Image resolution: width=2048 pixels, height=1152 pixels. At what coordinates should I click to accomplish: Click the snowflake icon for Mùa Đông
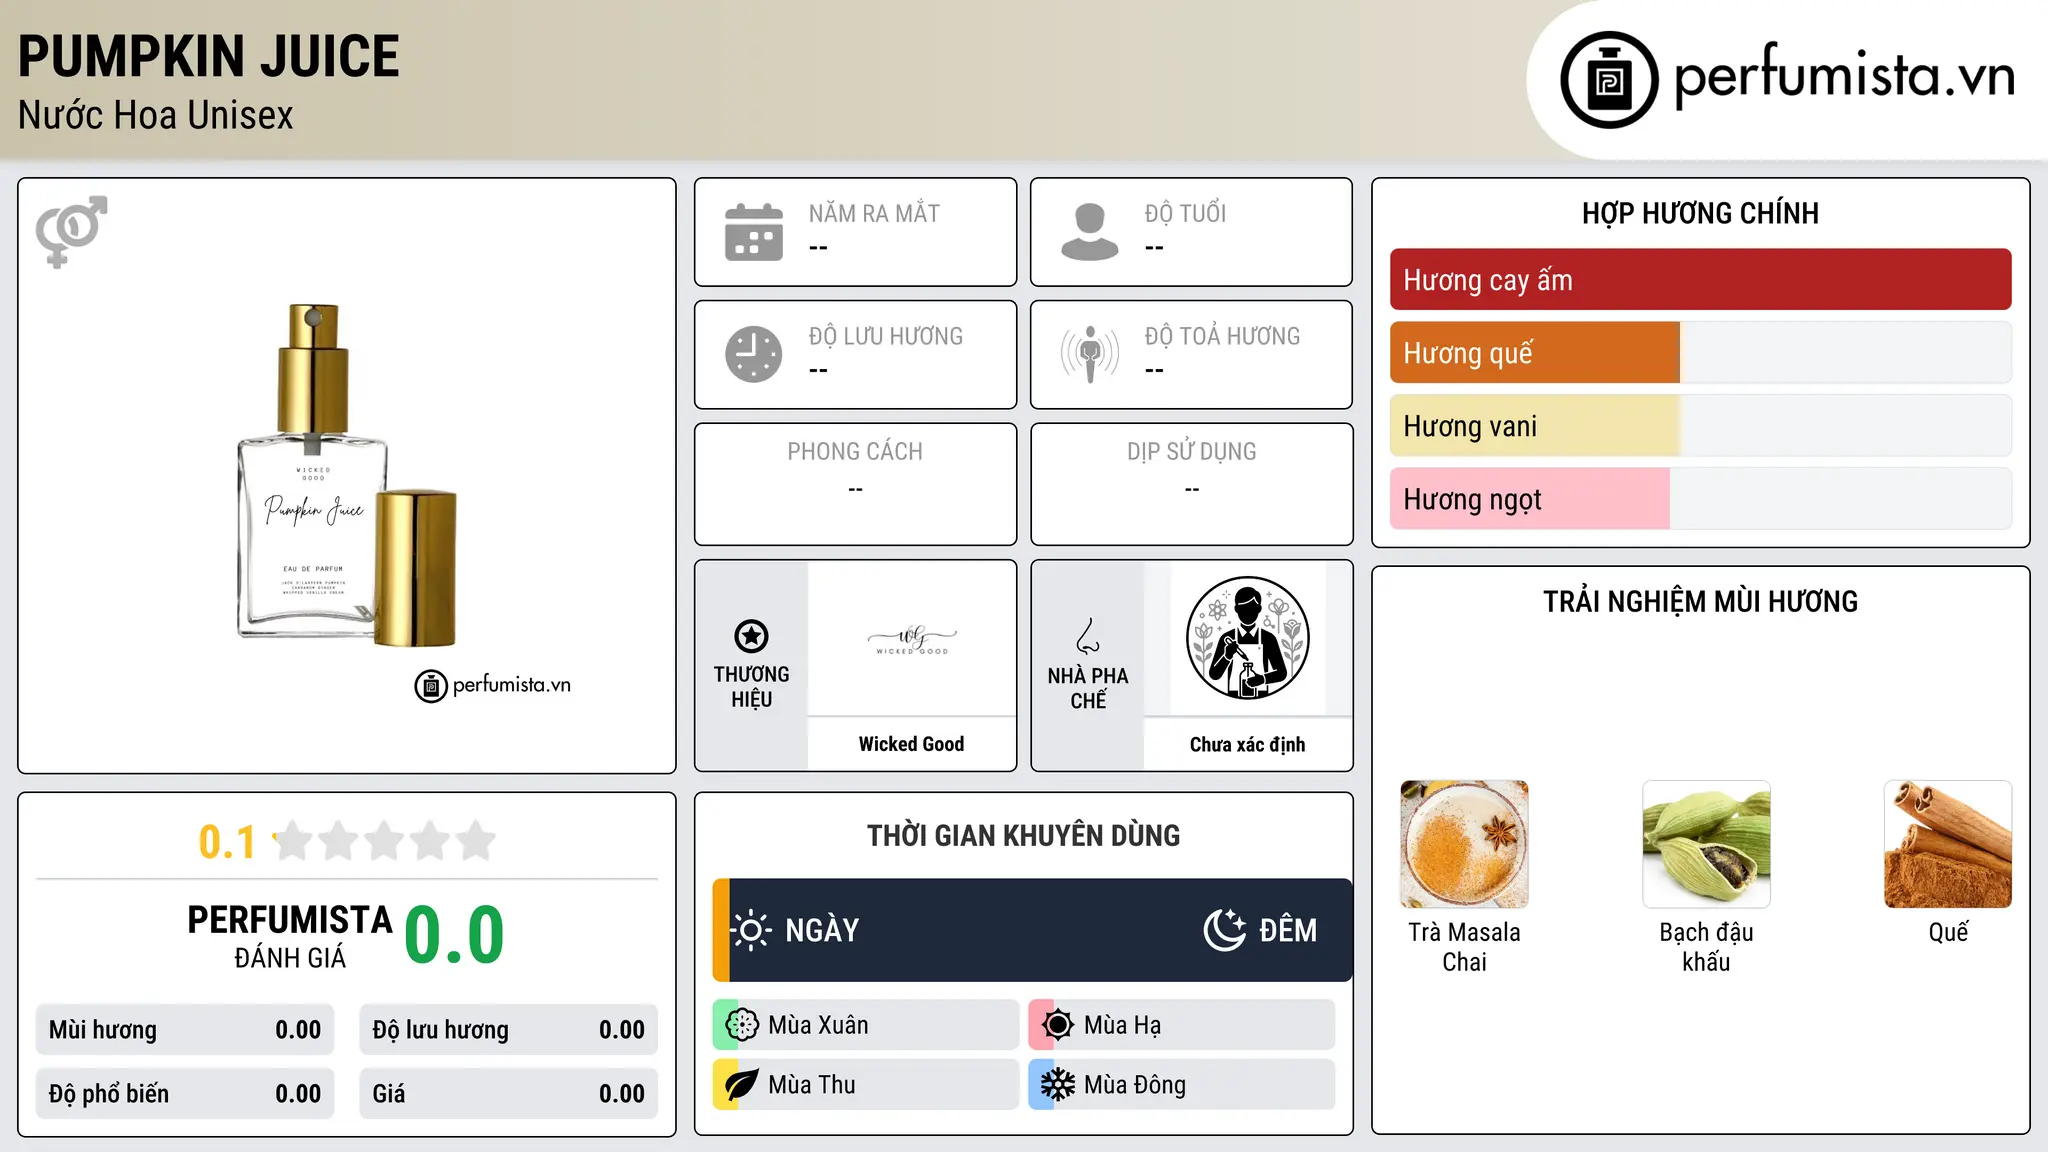[x=1058, y=1085]
